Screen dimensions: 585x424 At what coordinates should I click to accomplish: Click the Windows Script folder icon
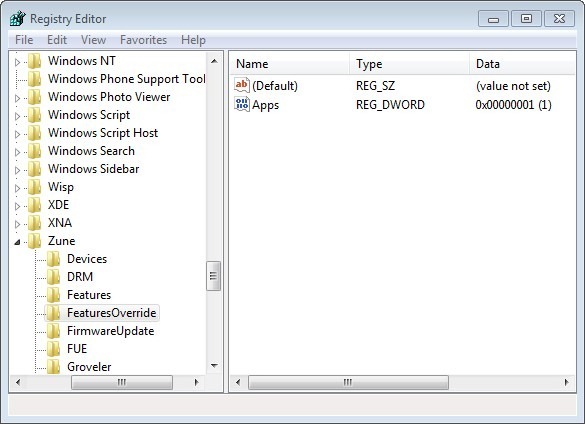(x=35, y=115)
